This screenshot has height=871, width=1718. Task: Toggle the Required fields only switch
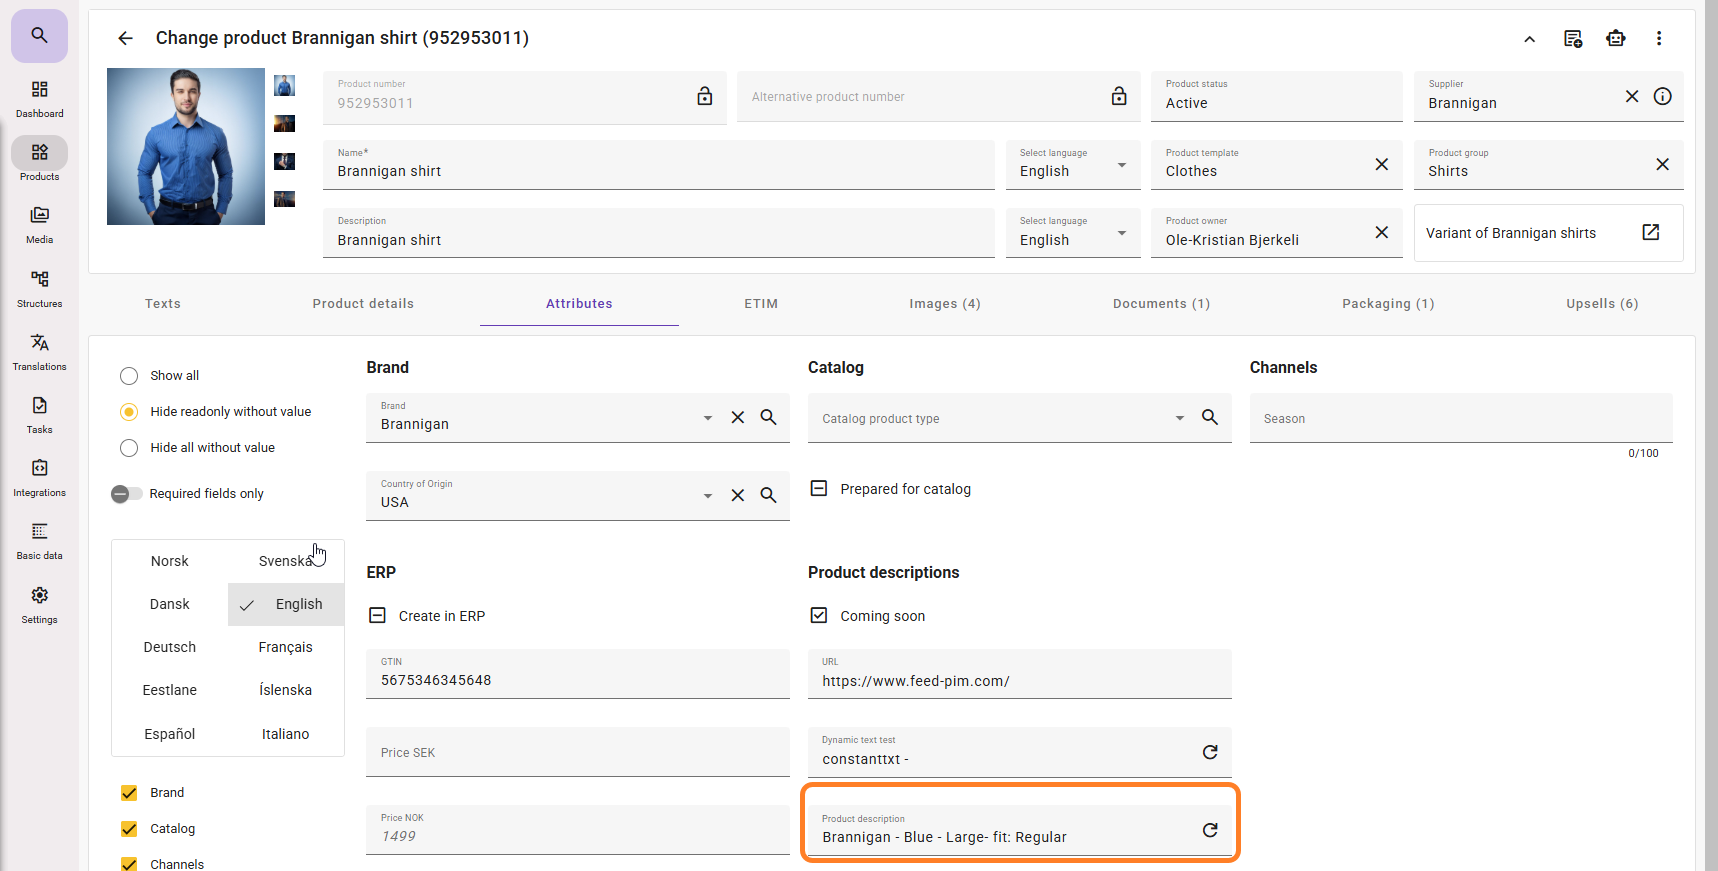coord(126,494)
